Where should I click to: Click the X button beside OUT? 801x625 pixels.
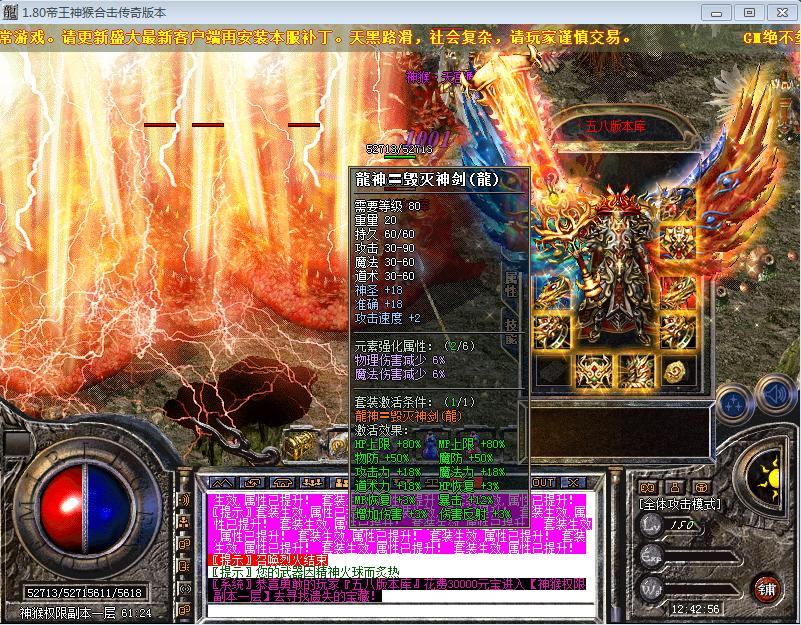tap(573, 483)
